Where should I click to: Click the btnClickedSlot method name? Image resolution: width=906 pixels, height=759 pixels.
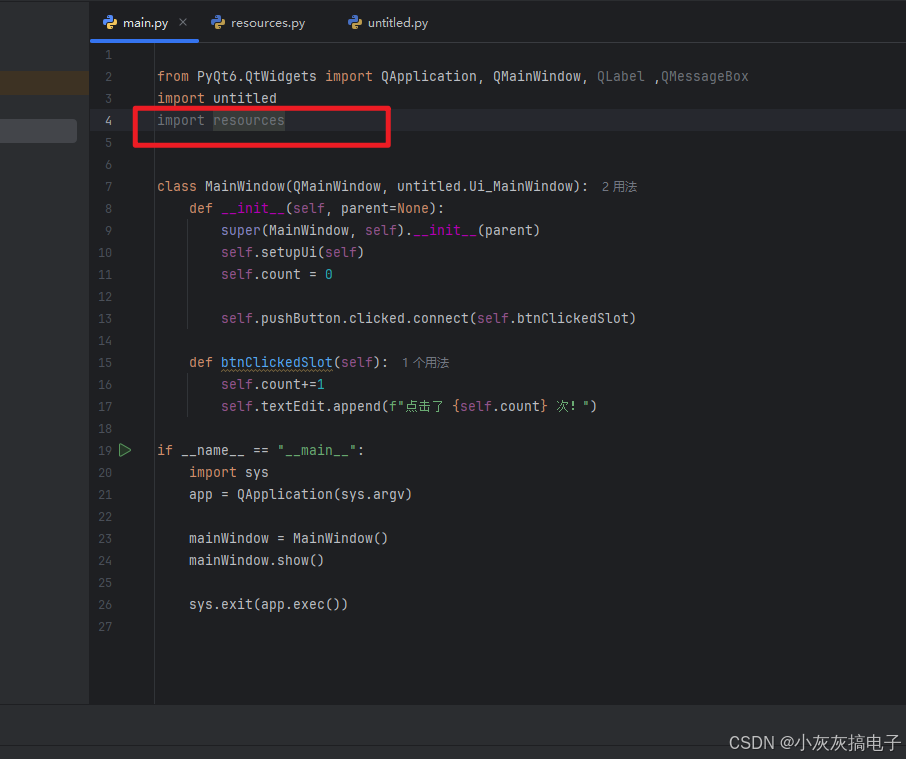coord(276,362)
